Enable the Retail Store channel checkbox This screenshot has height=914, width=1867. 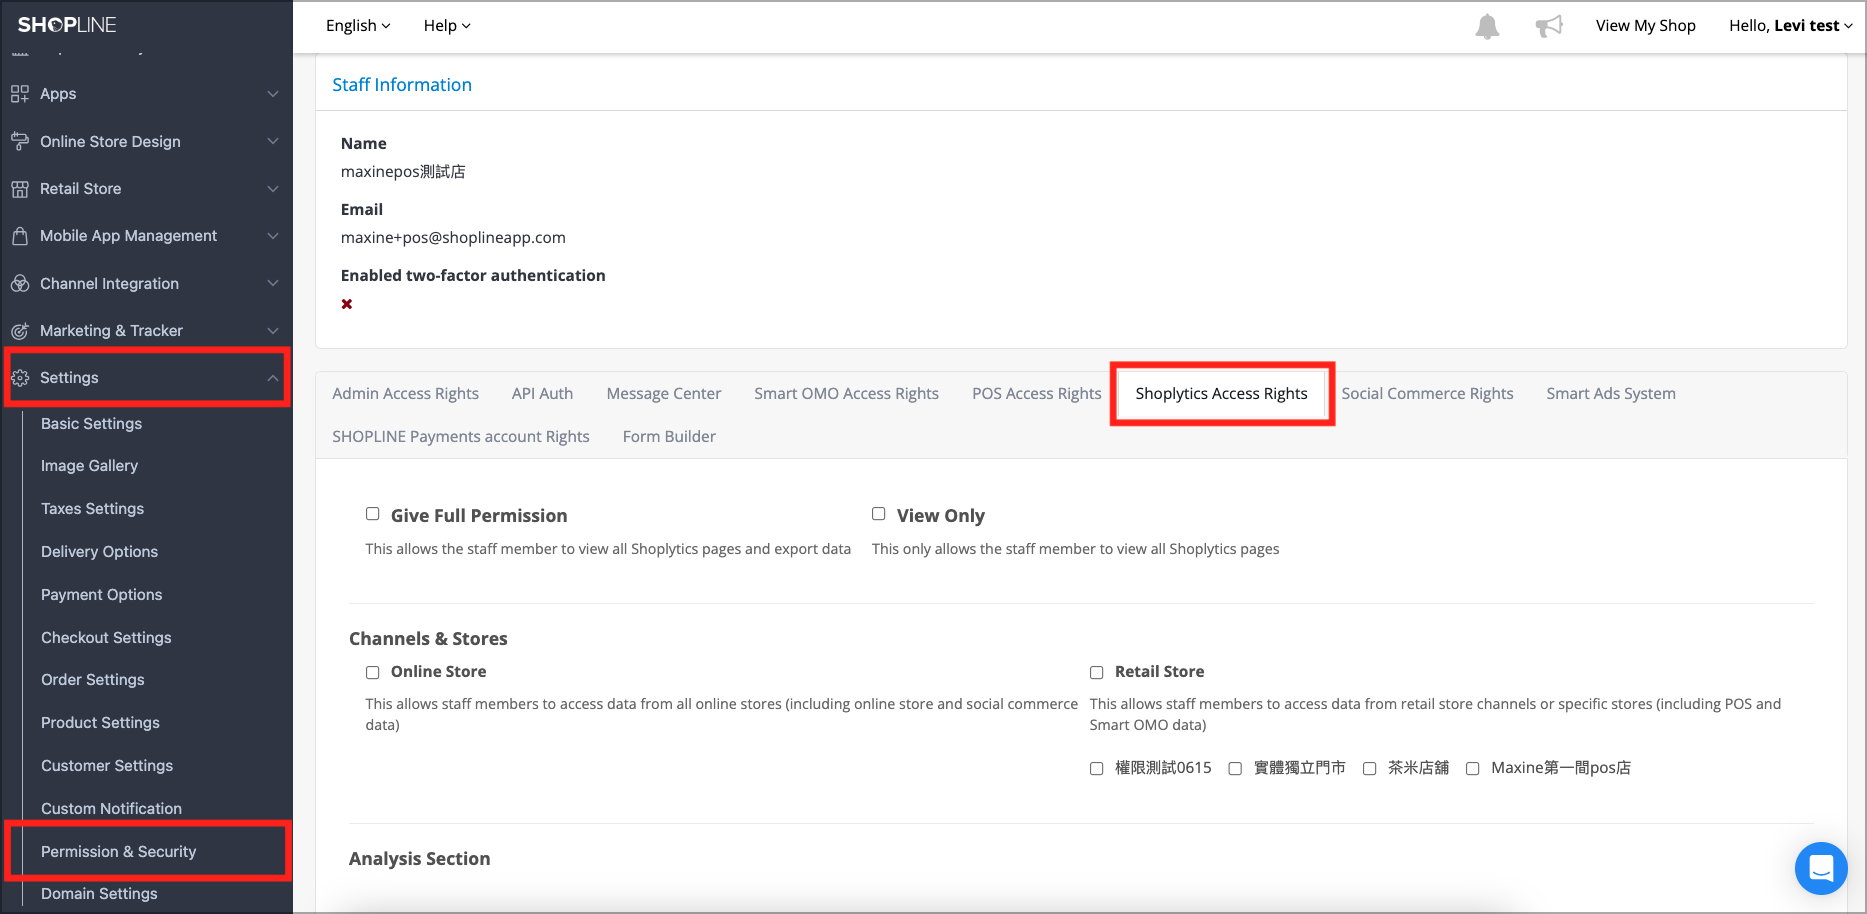(1097, 673)
